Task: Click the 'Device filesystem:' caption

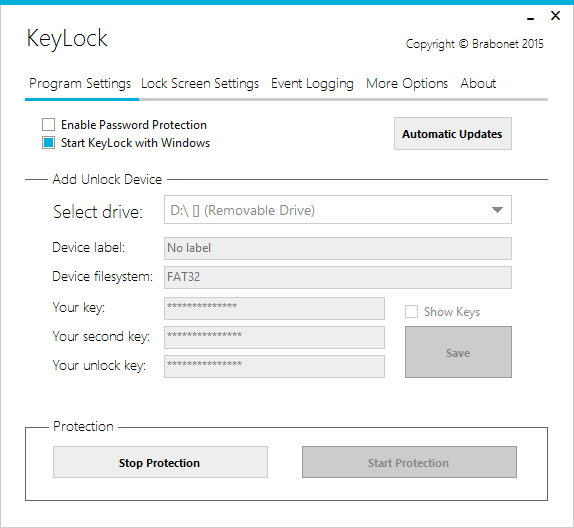Action: pos(102,276)
